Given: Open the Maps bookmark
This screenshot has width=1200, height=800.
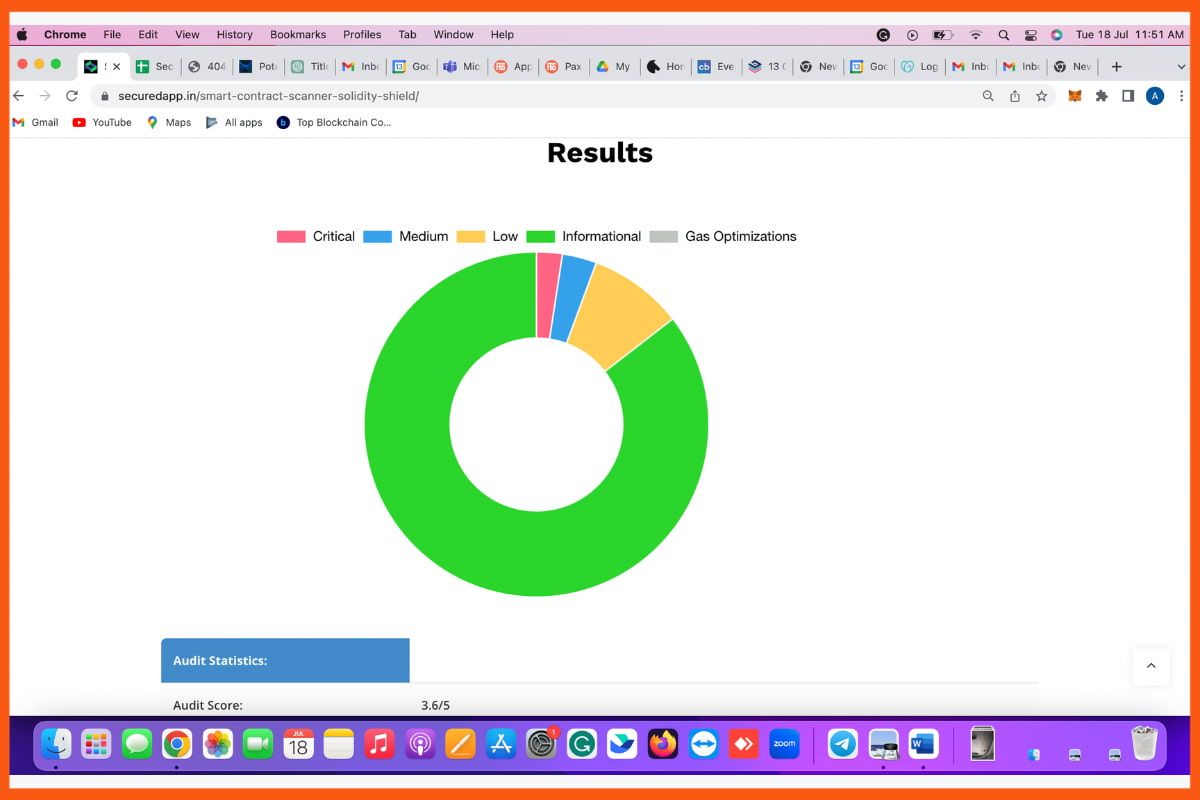Looking at the screenshot, I should click(167, 122).
